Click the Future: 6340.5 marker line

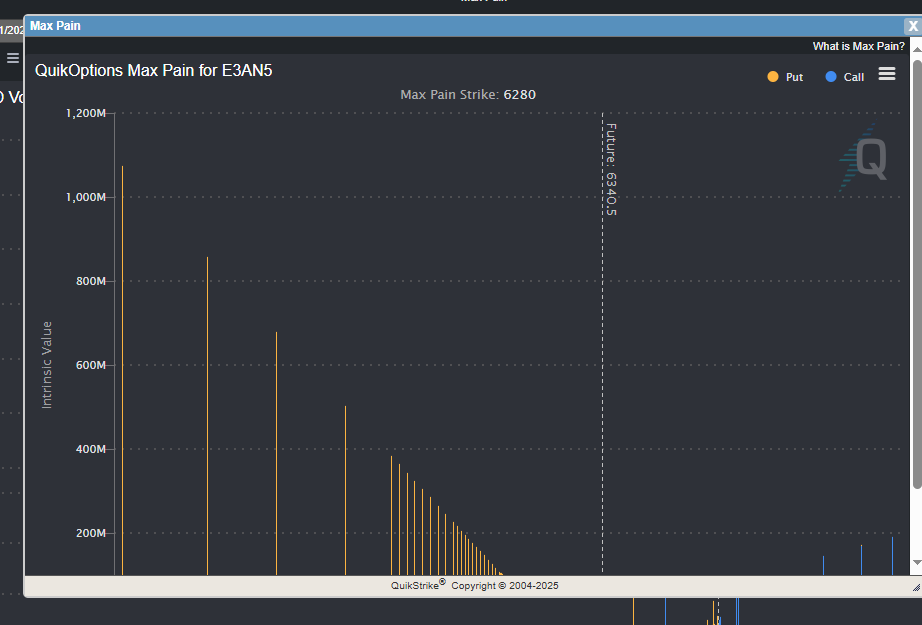(602, 342)
